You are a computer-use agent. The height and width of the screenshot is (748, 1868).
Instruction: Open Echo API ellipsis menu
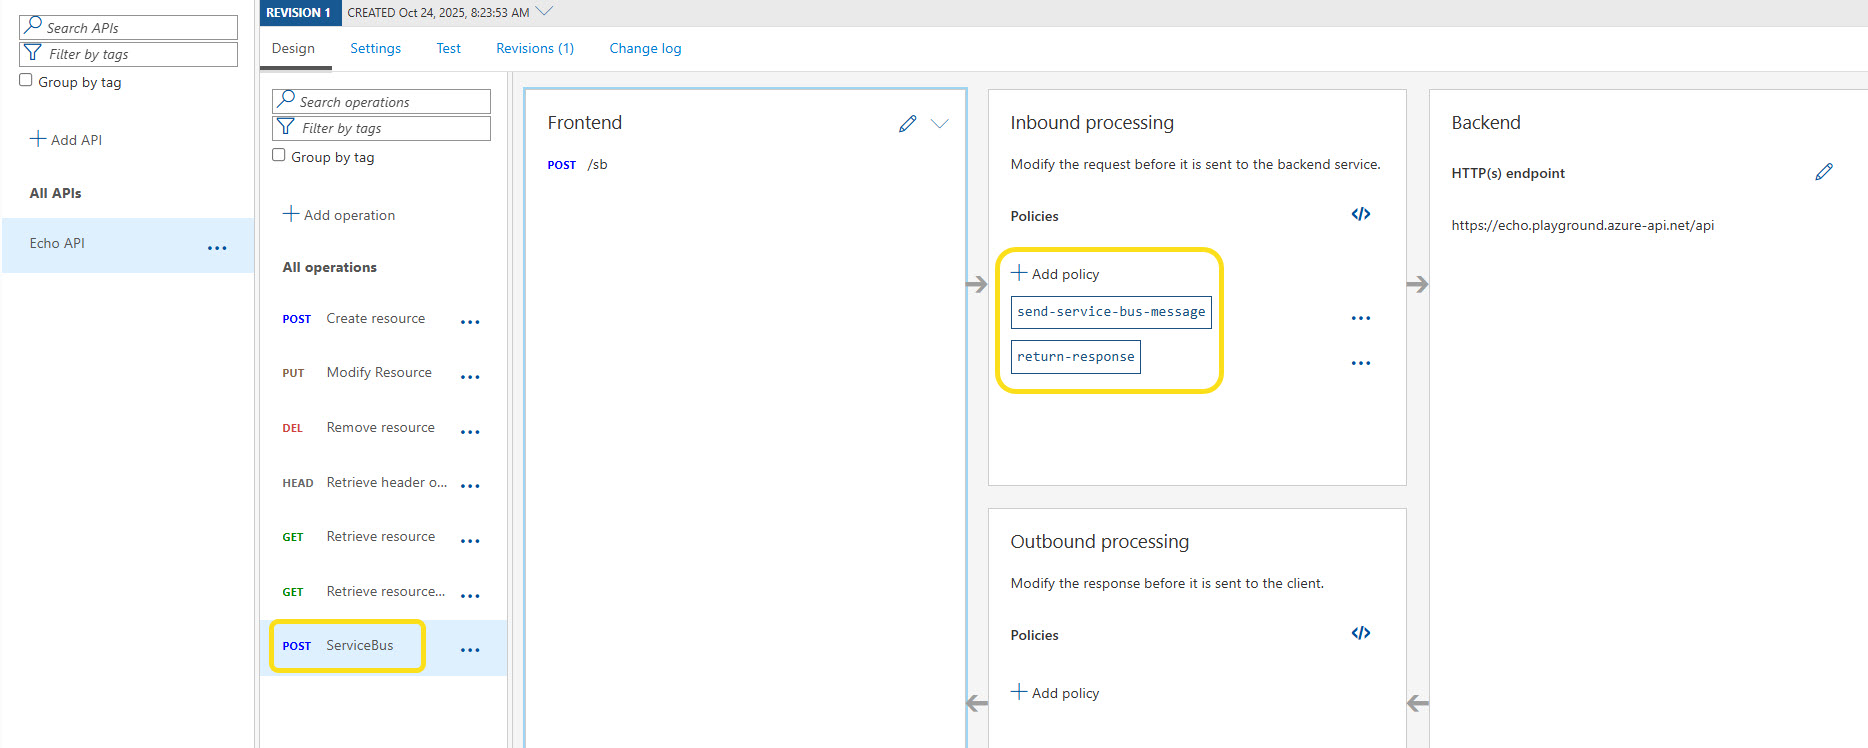coord(217,248)
